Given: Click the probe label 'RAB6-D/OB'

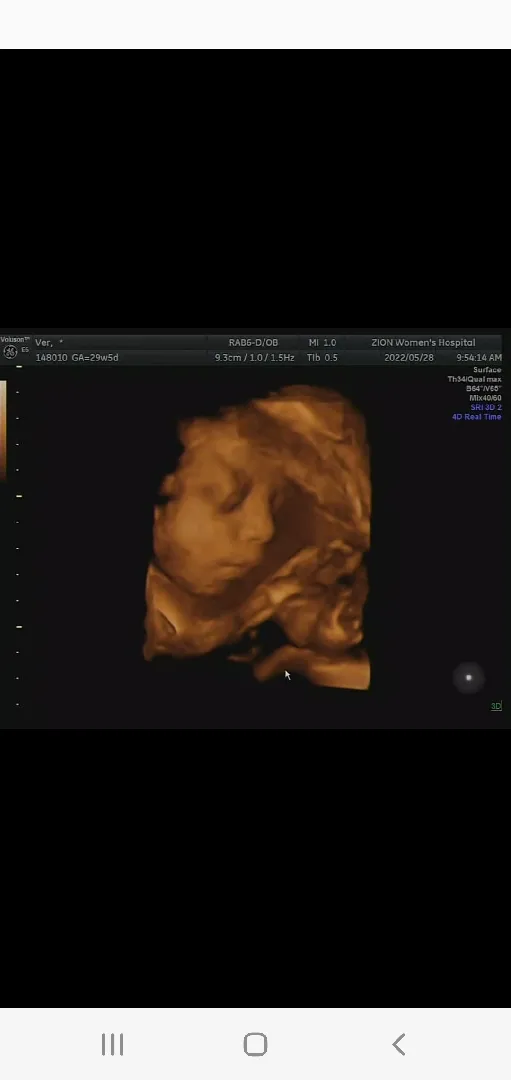Looking at the screenshot, I should (253, 342).
